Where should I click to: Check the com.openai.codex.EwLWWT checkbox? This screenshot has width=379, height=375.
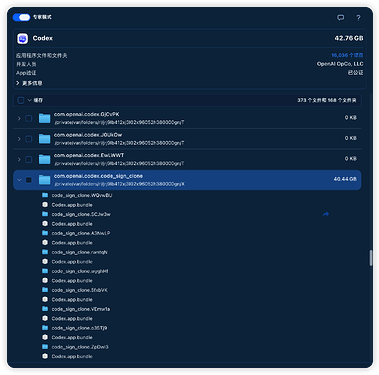click(29, 160)
